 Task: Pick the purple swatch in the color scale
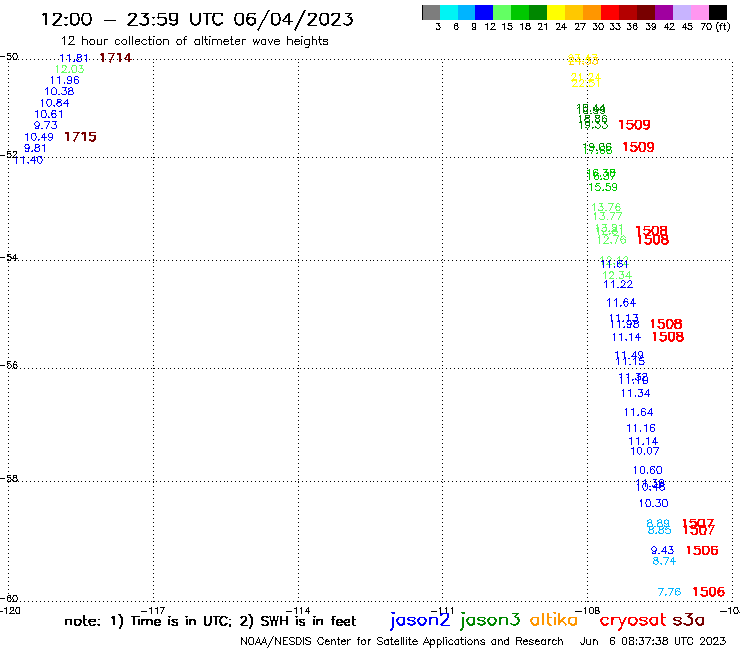664,12
